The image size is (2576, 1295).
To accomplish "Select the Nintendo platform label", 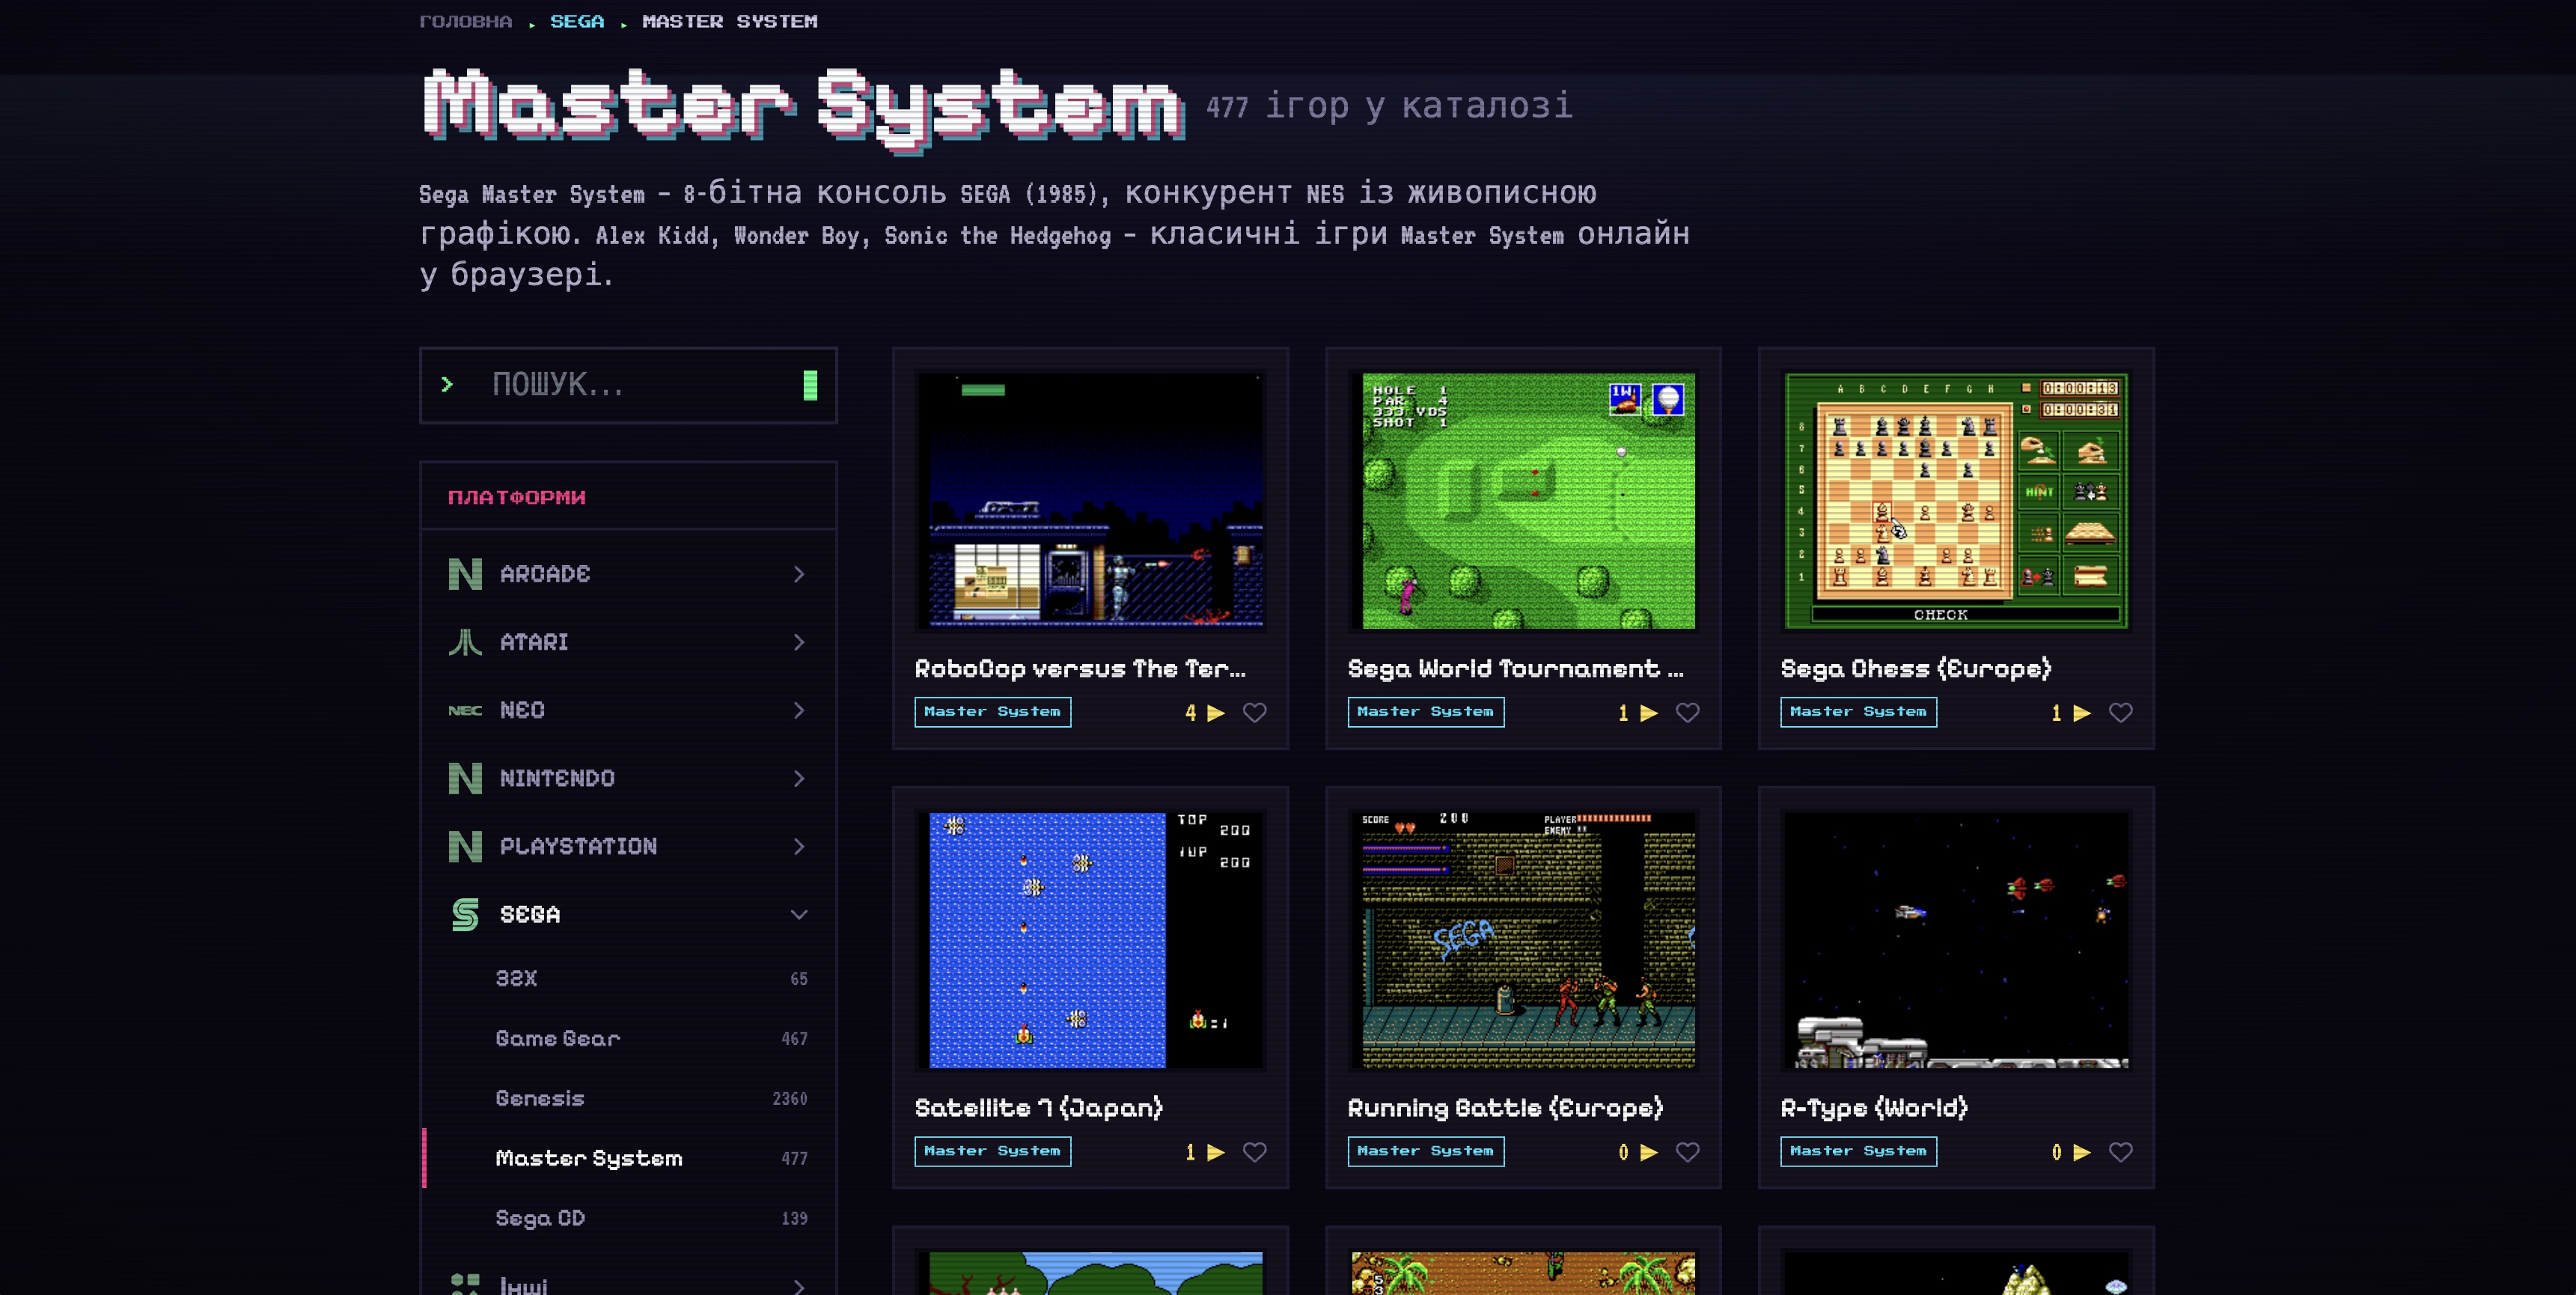I will [x=557, y=778].
